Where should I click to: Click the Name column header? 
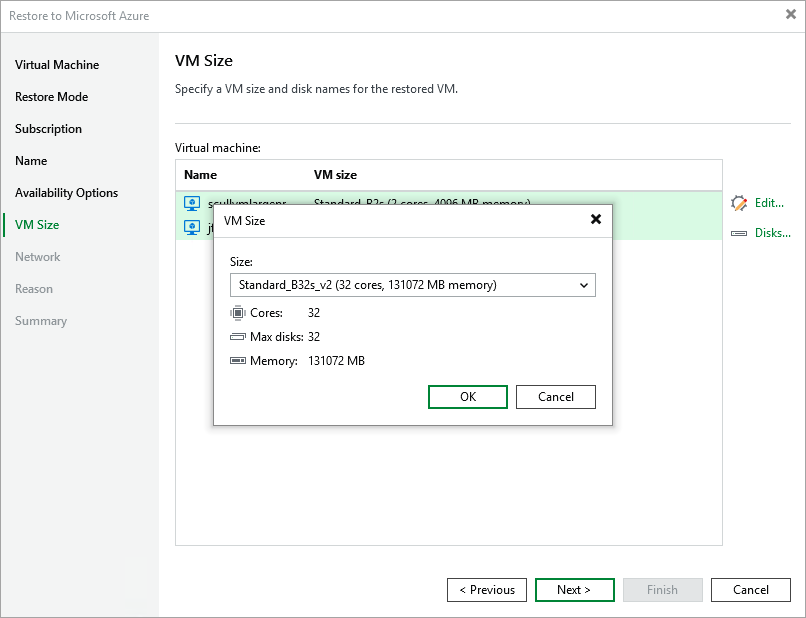pos(200,175)
